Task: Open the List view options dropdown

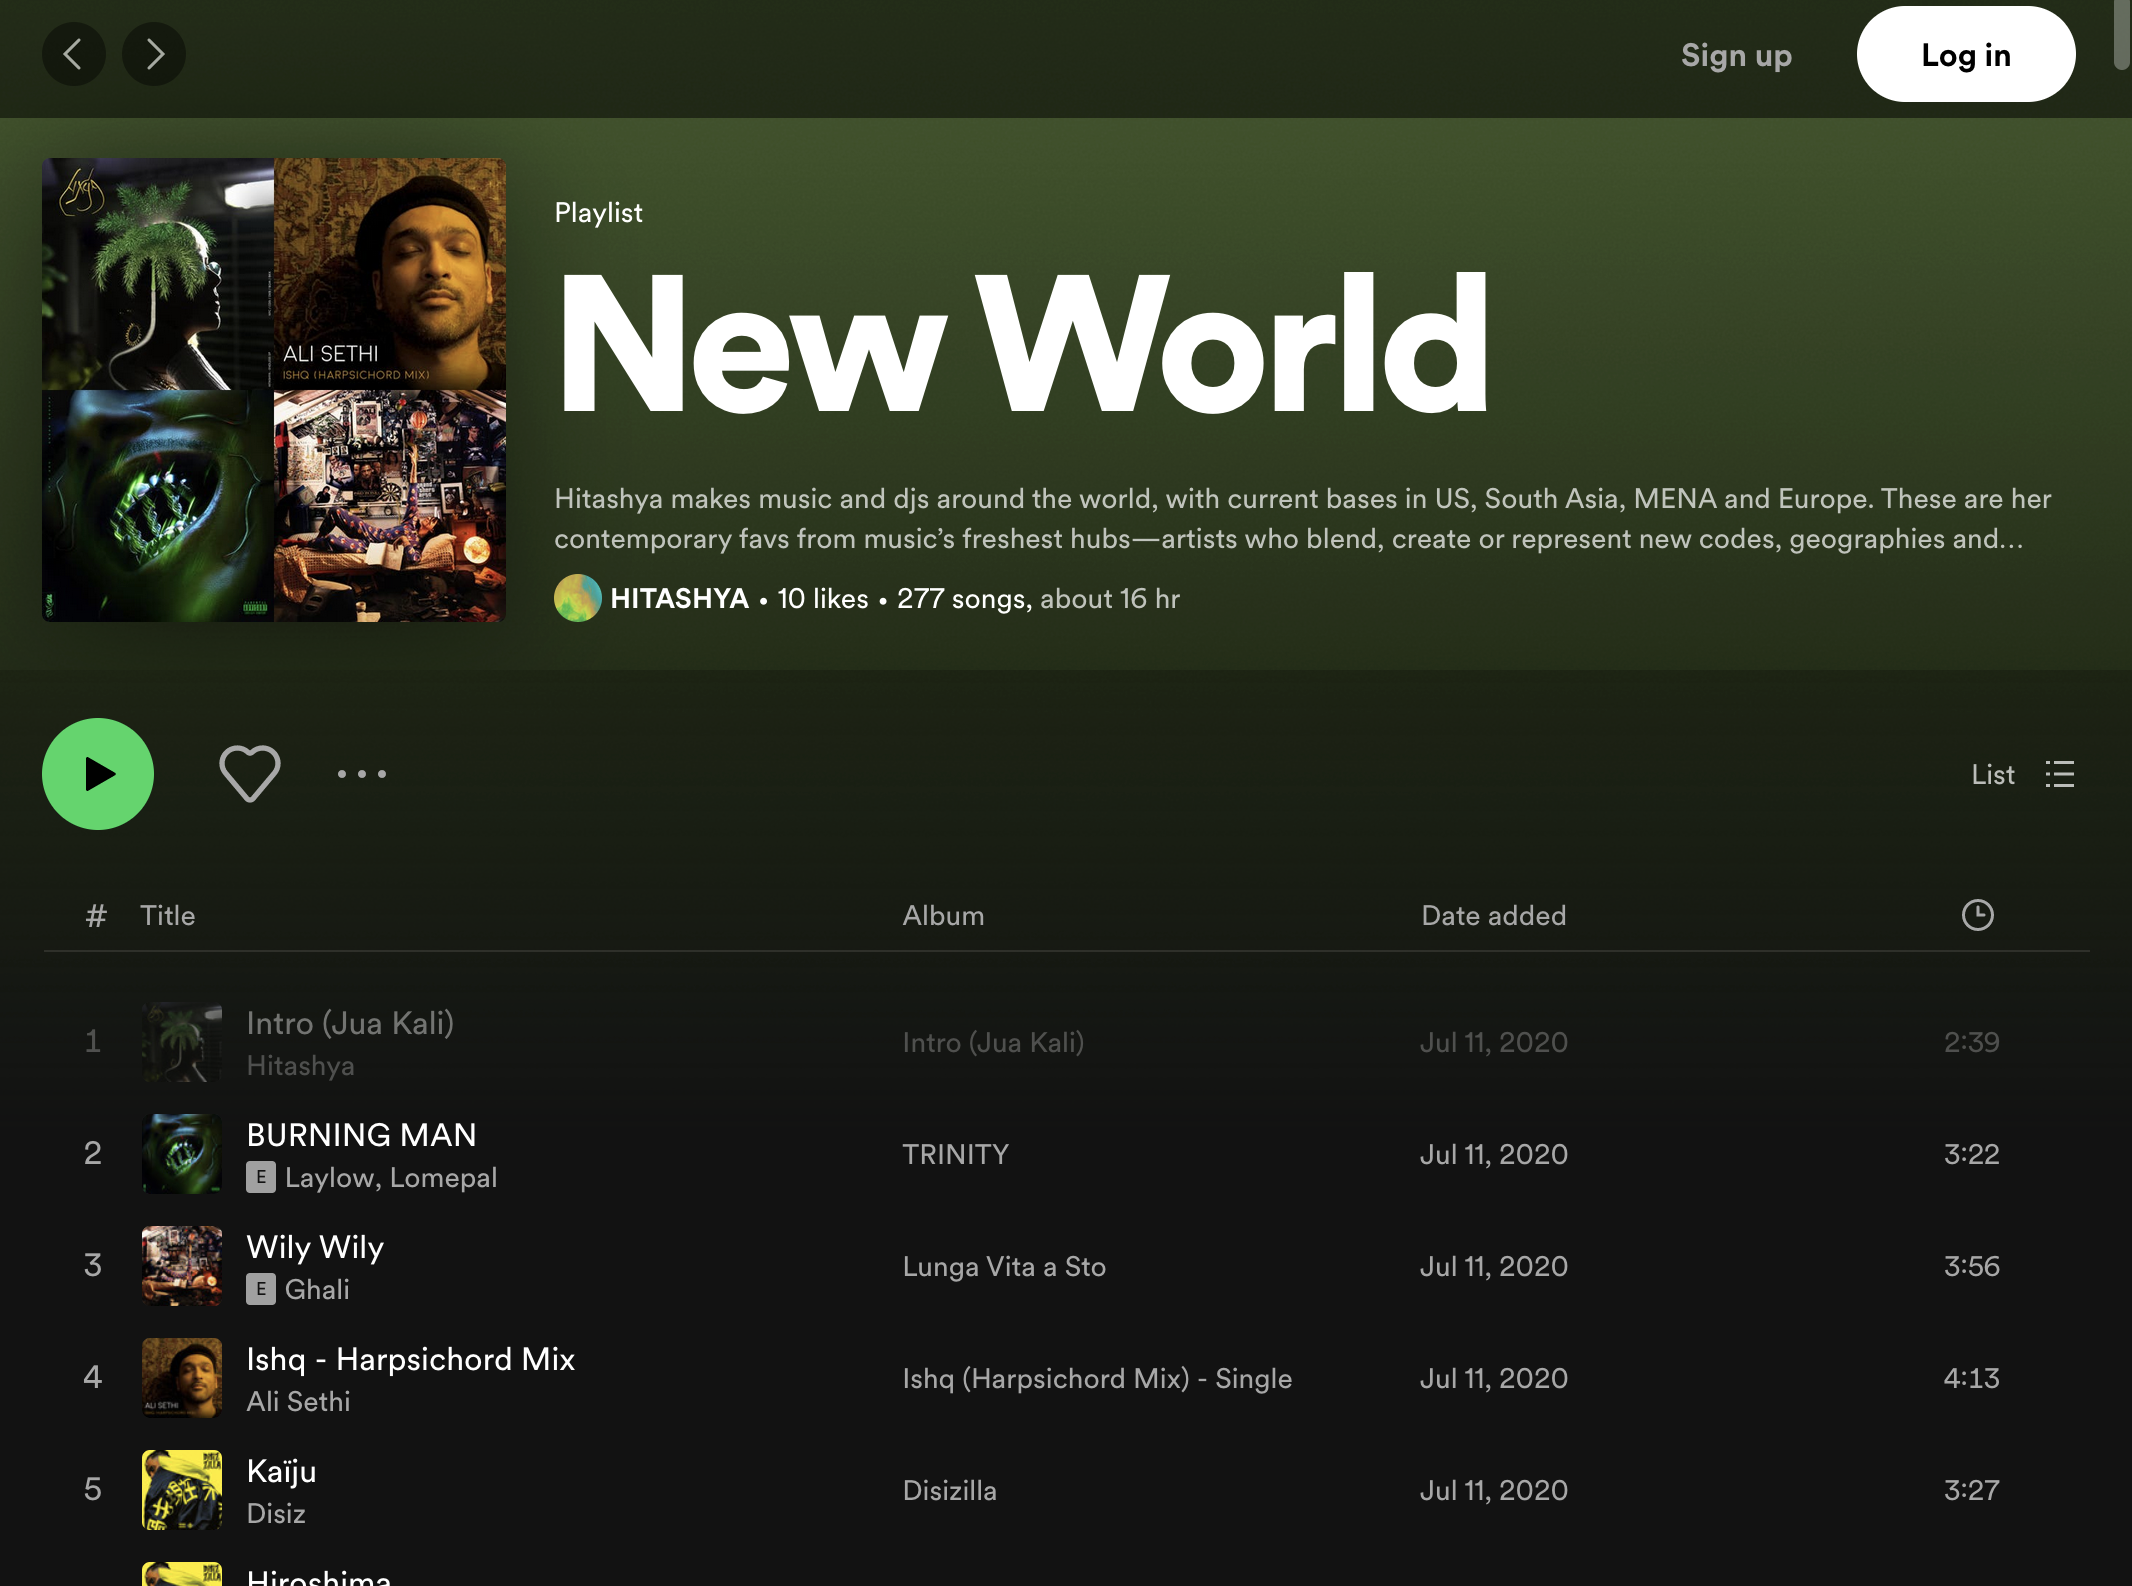Action: 2022,774
